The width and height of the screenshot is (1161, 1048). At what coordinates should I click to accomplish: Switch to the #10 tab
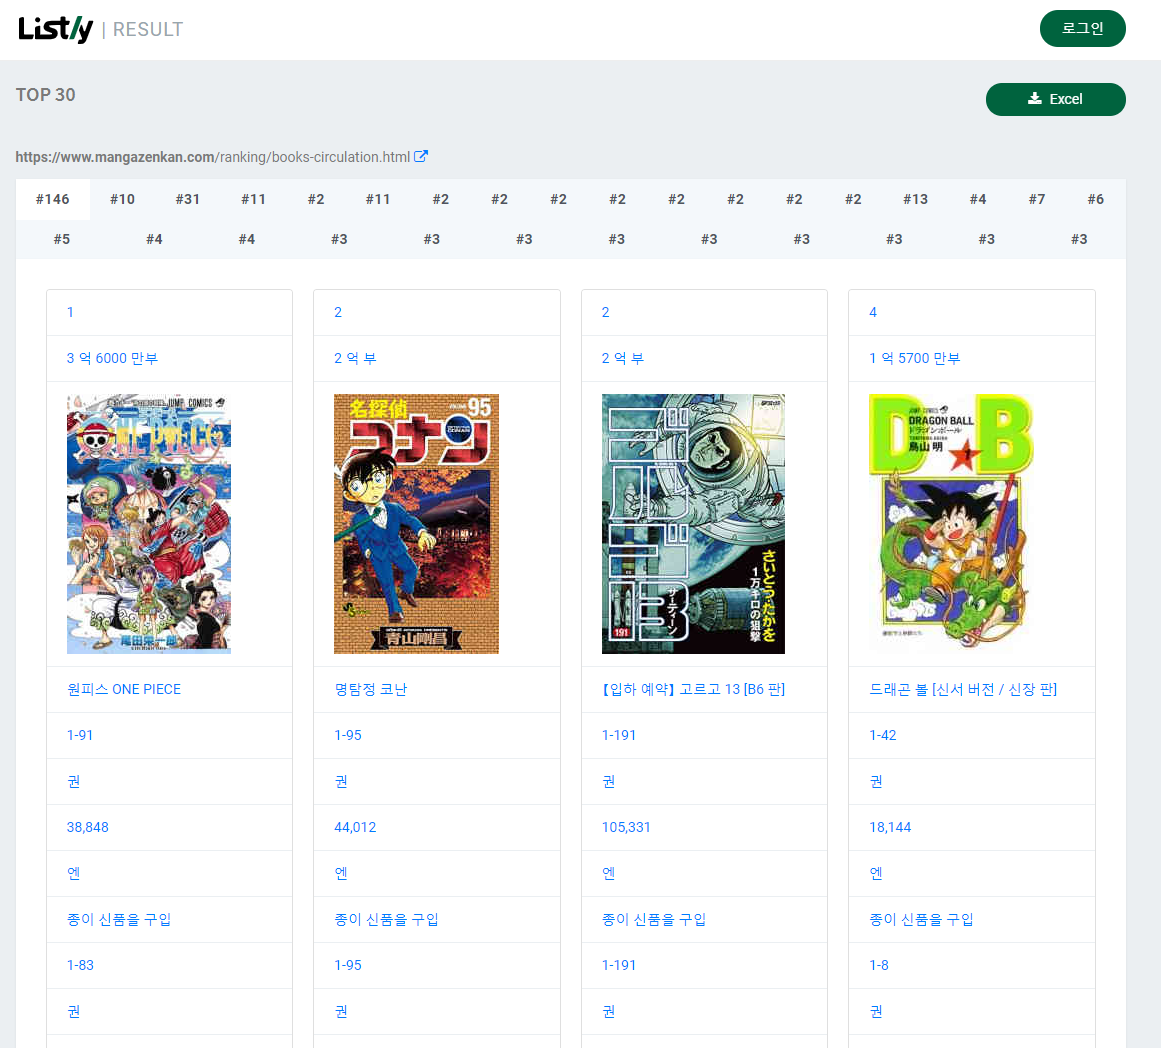pos(122,199)
